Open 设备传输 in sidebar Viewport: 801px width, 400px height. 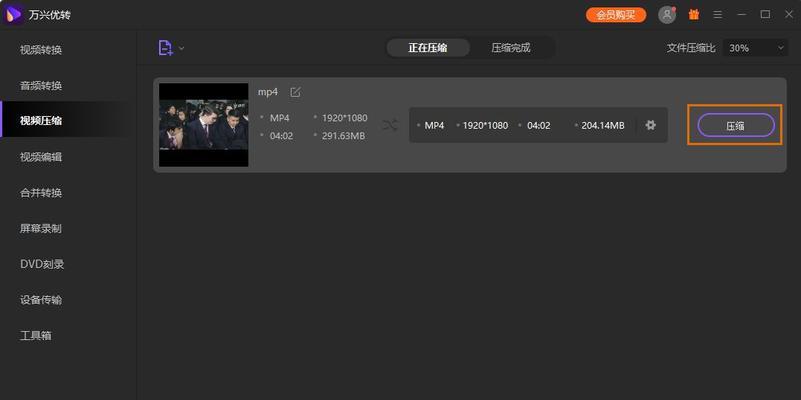pos(41,300)
